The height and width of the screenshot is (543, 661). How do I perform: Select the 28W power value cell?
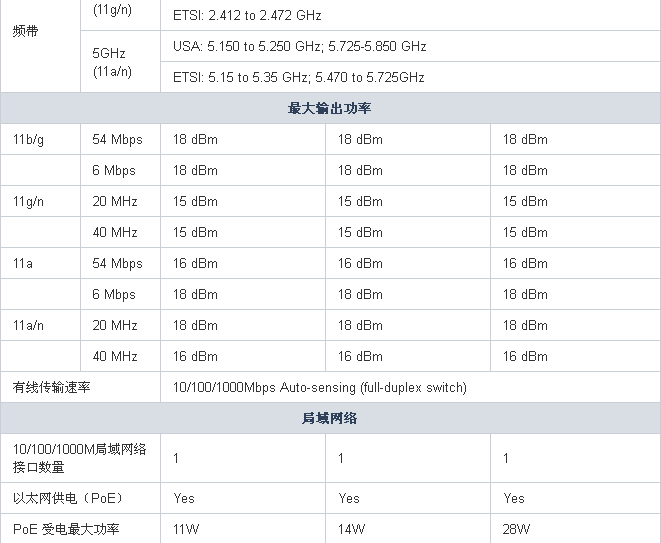tap(575, 529)
